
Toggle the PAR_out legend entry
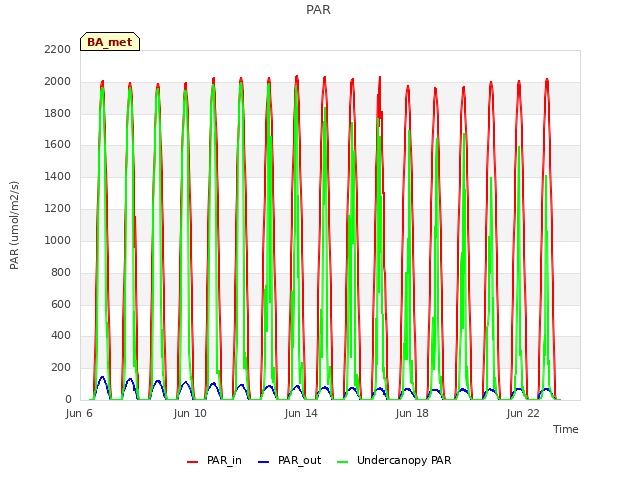(289, 460)
